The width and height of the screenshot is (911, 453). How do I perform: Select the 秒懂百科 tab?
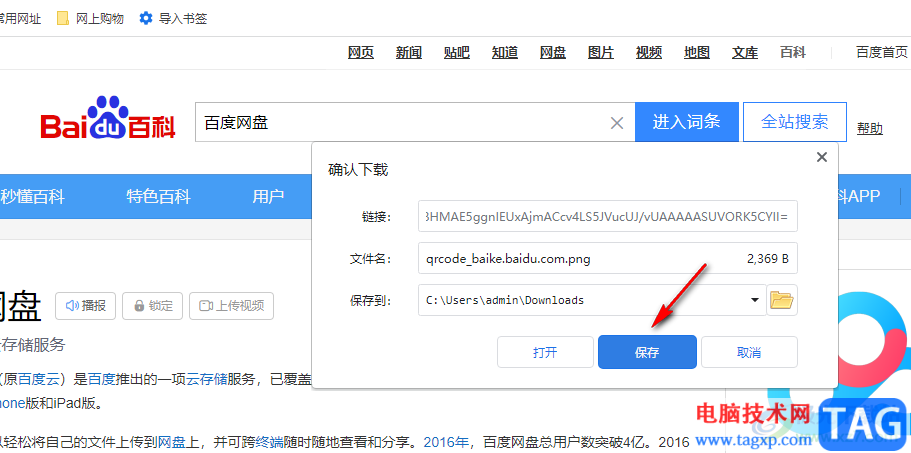click(x=32, y=196)
